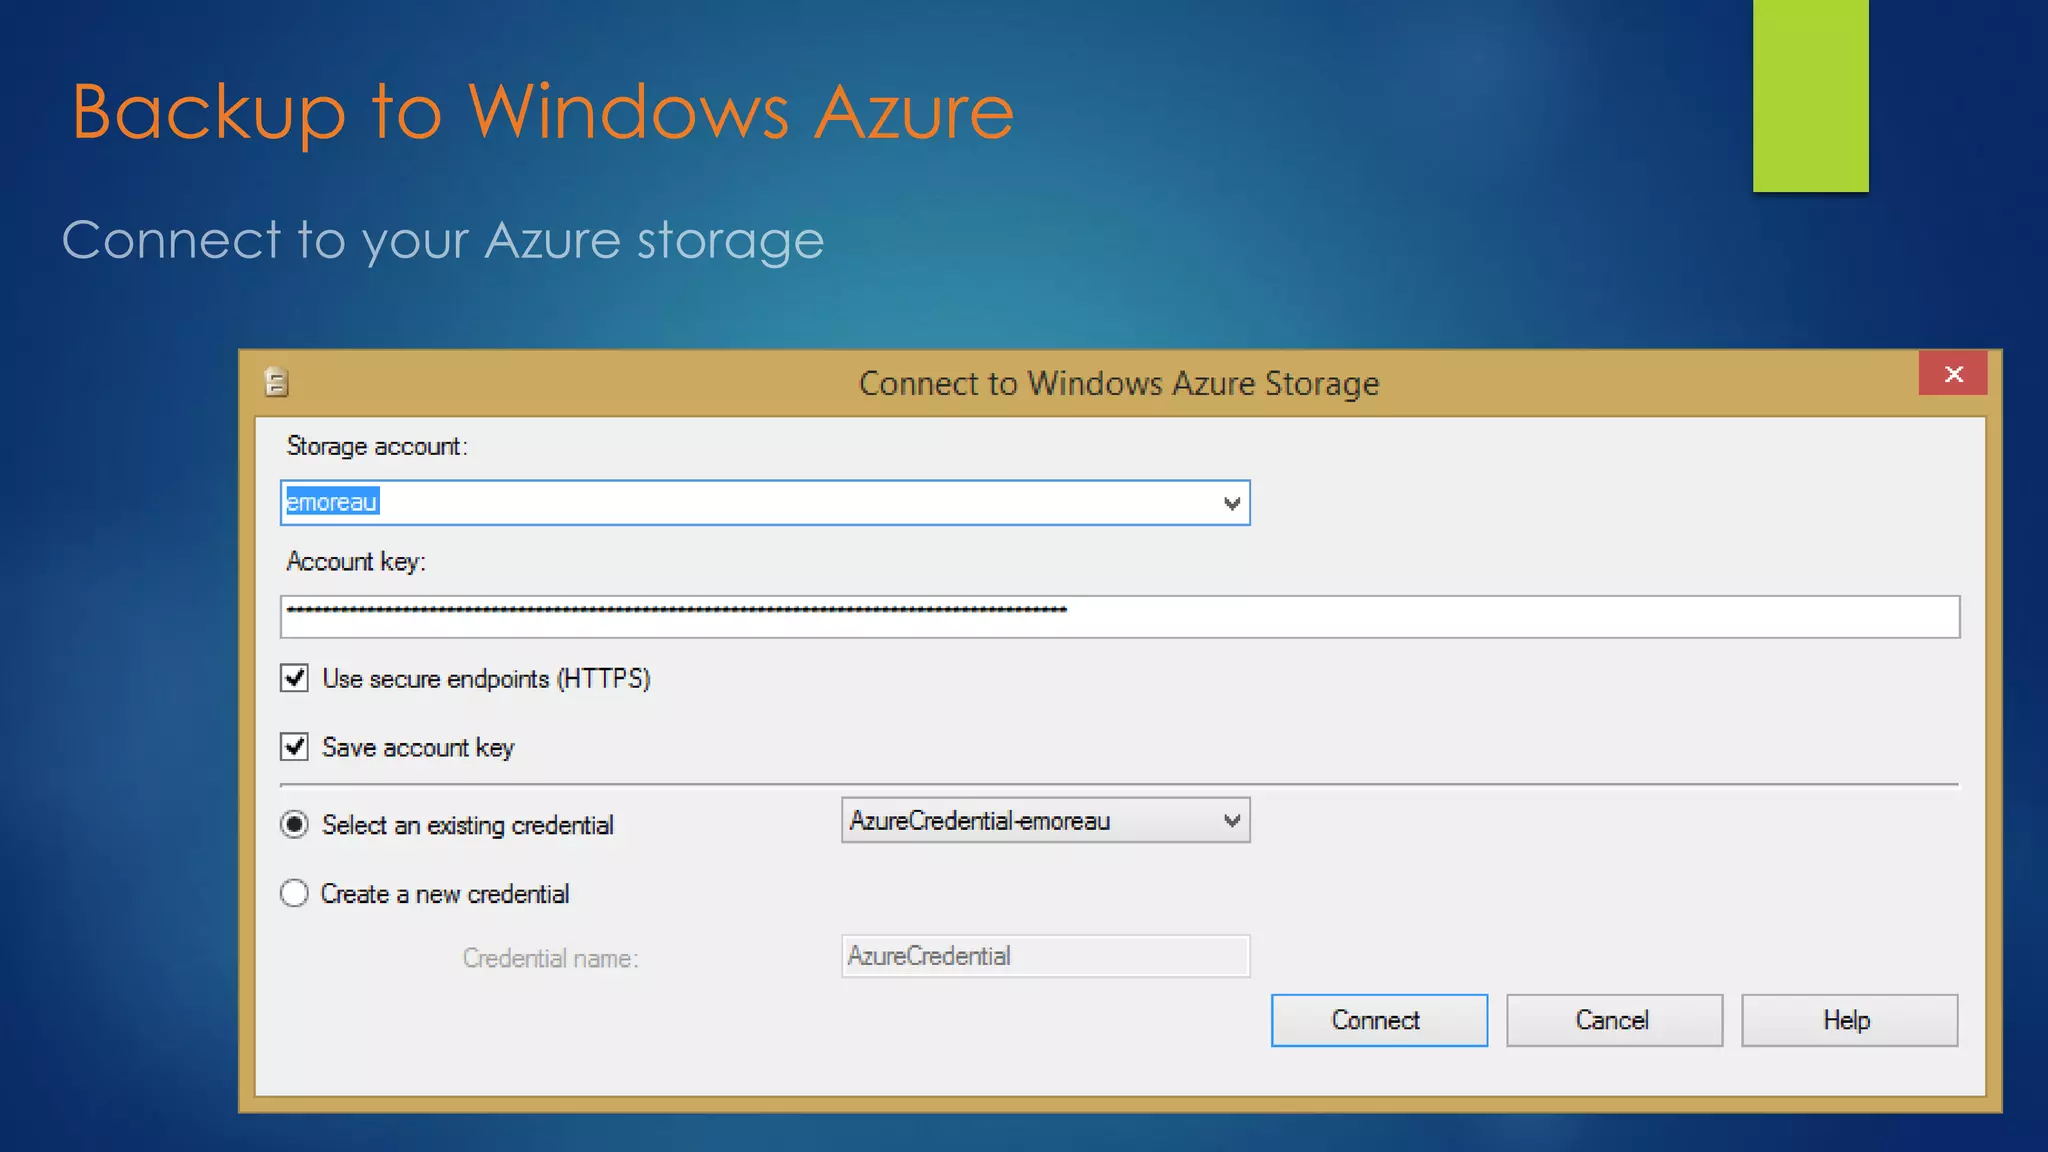The width and height of the screenshot is (2048, 1152).
Task: Click the Storage account field showing emoreau
Action: coord(765,503)
